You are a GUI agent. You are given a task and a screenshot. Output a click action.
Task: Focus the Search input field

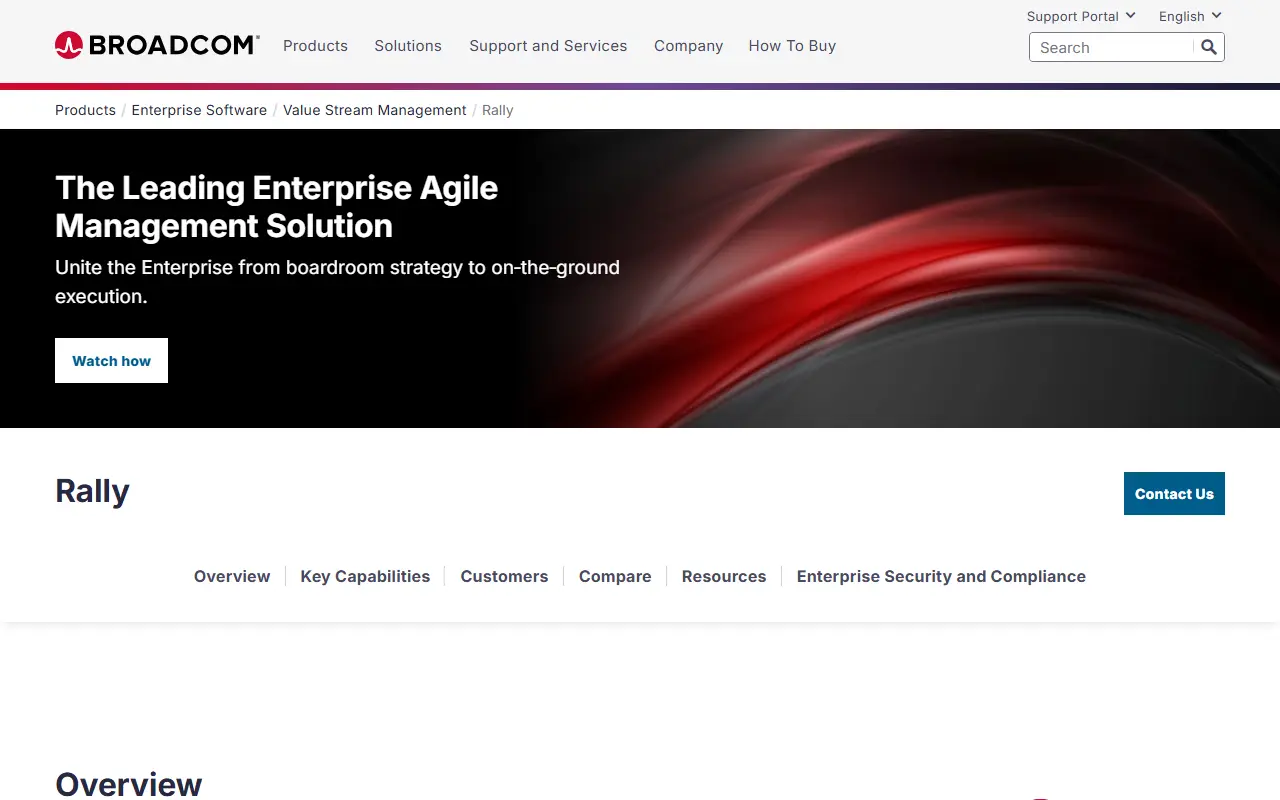point(1113,47)
